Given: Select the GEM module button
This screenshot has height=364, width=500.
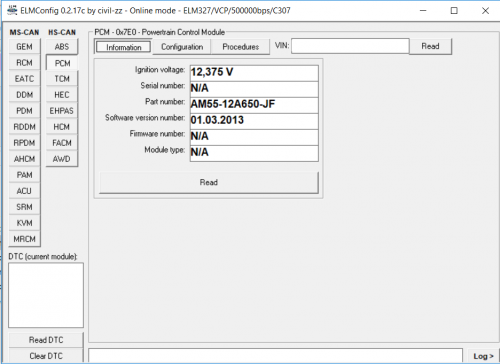Looking at the screenshot, I should click(x=25, y=47).
